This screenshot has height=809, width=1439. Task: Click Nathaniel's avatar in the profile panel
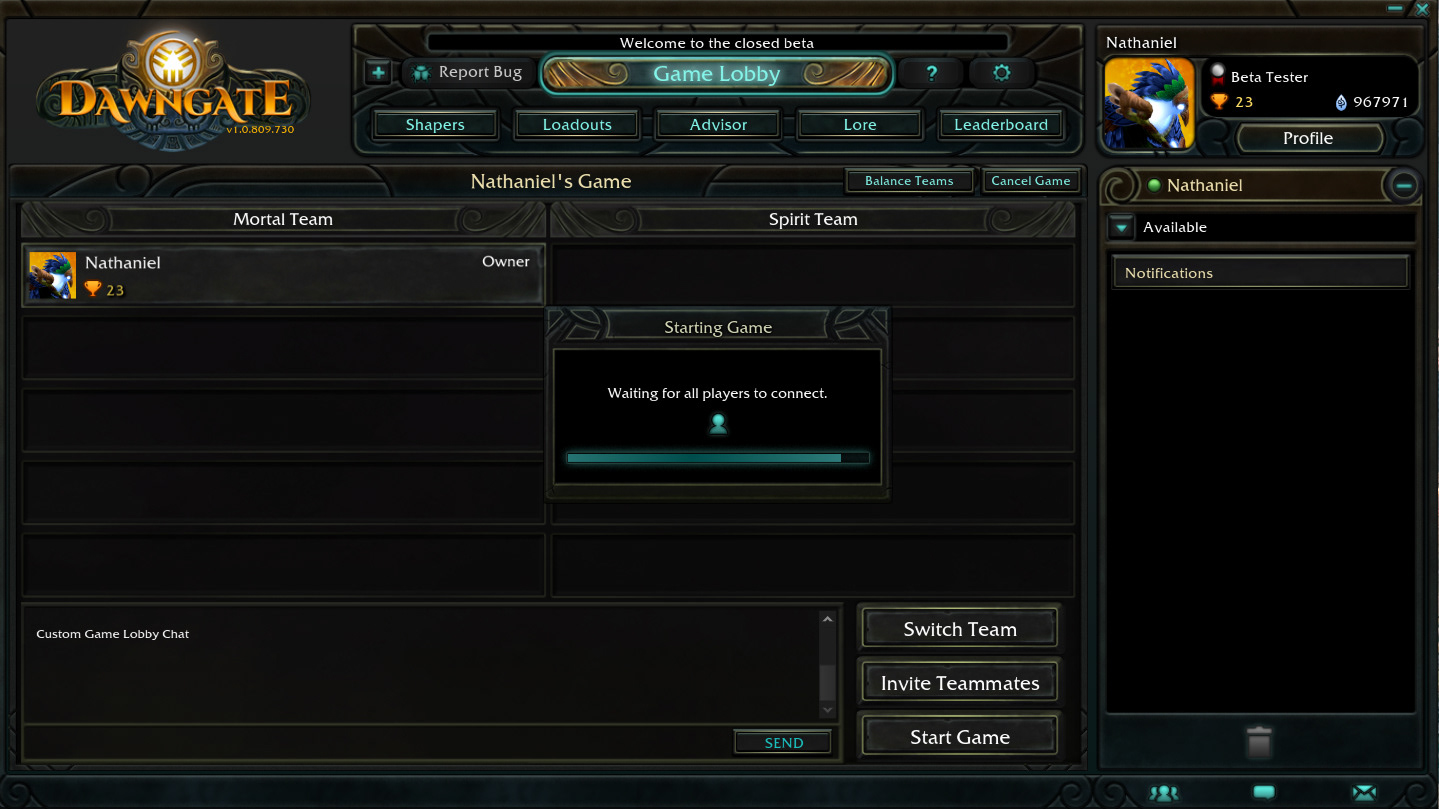pos(1149,104)
